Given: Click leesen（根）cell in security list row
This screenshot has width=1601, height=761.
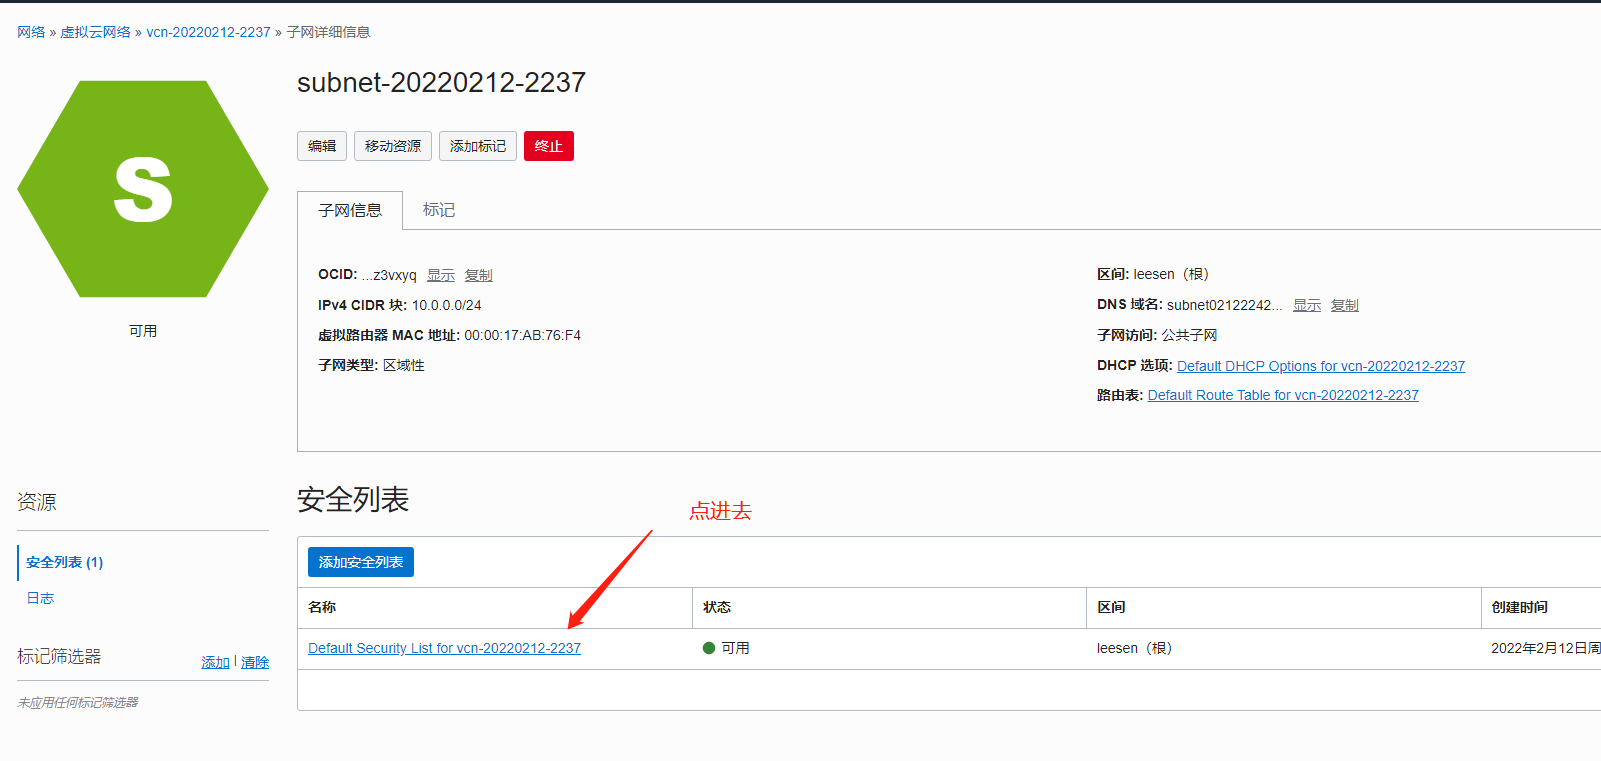Looking at the screenshot, I should tap(1134, 648).
